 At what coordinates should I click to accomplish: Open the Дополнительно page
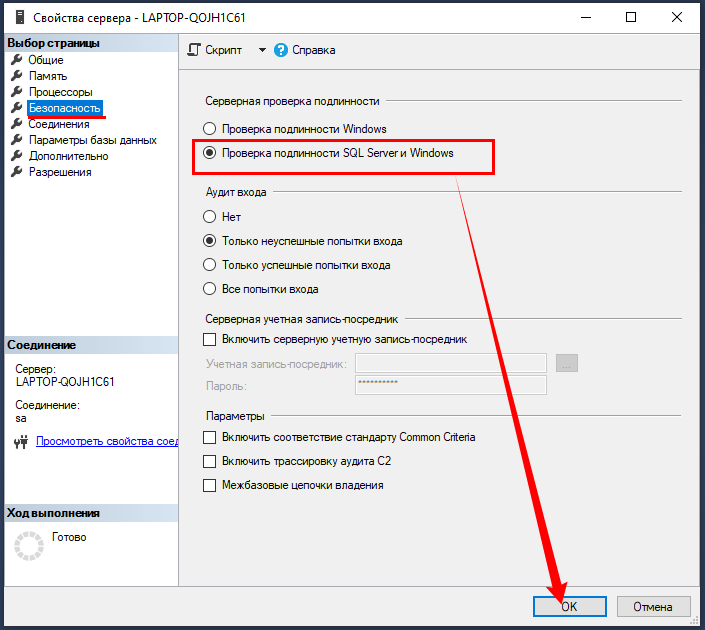[x=68, y=156]
